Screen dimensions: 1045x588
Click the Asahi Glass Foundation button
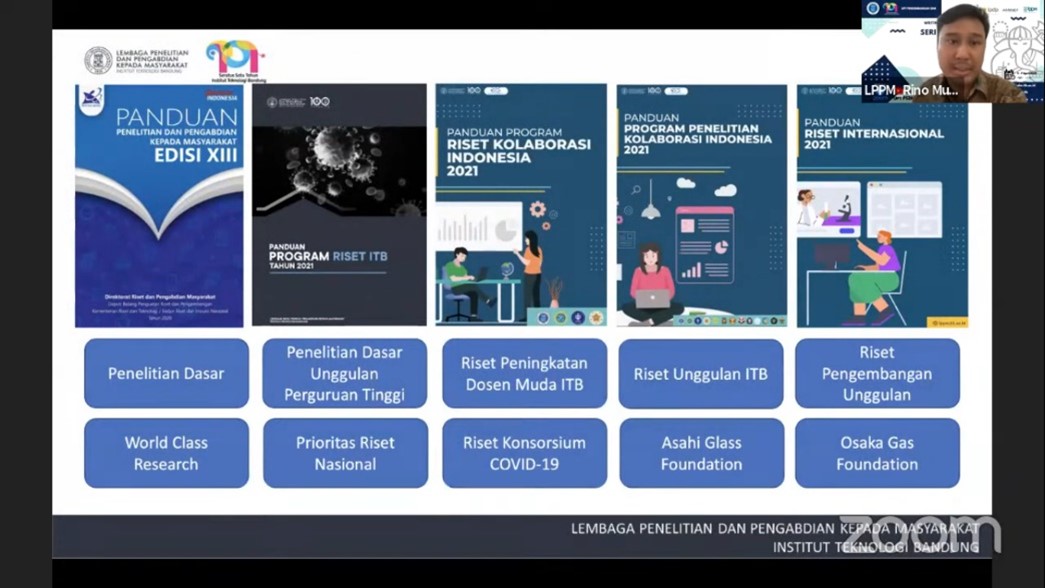(701, 454)
